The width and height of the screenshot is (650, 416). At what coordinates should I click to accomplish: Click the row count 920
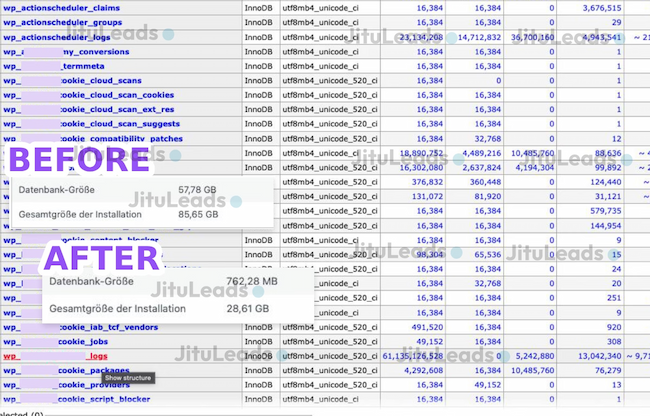tap(614, 327)
